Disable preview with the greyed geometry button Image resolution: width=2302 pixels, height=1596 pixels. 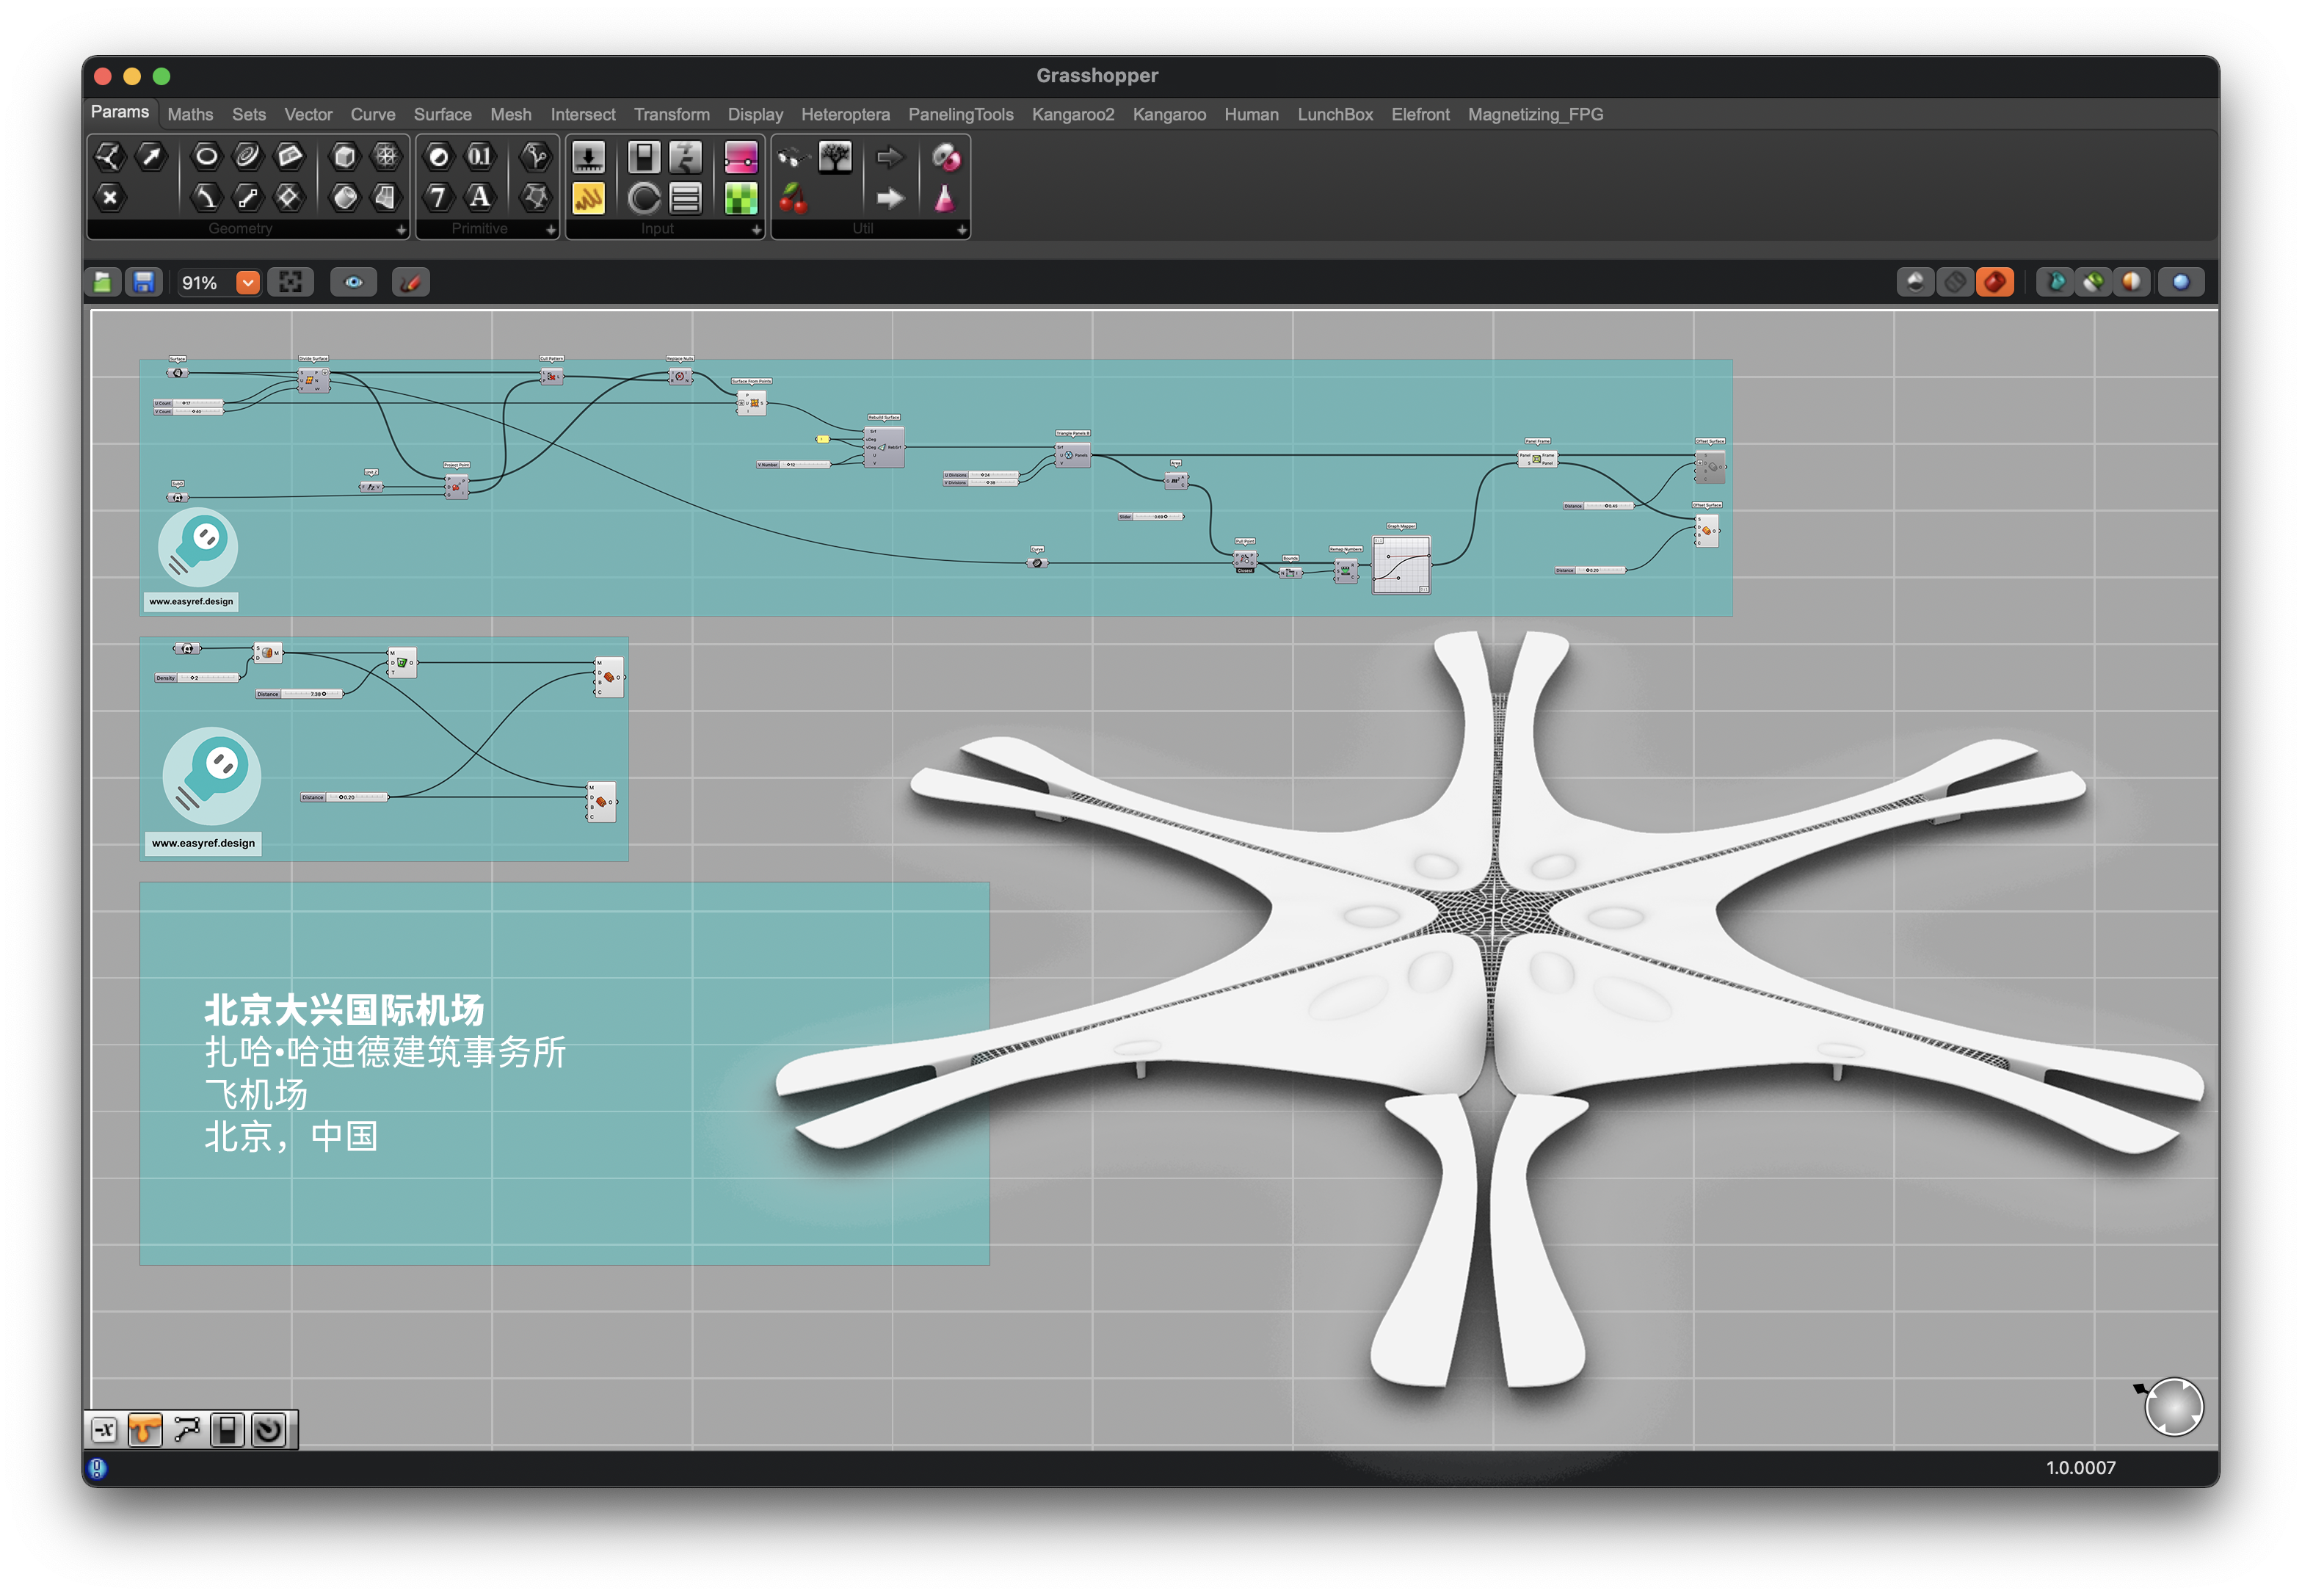point(1953,283)
